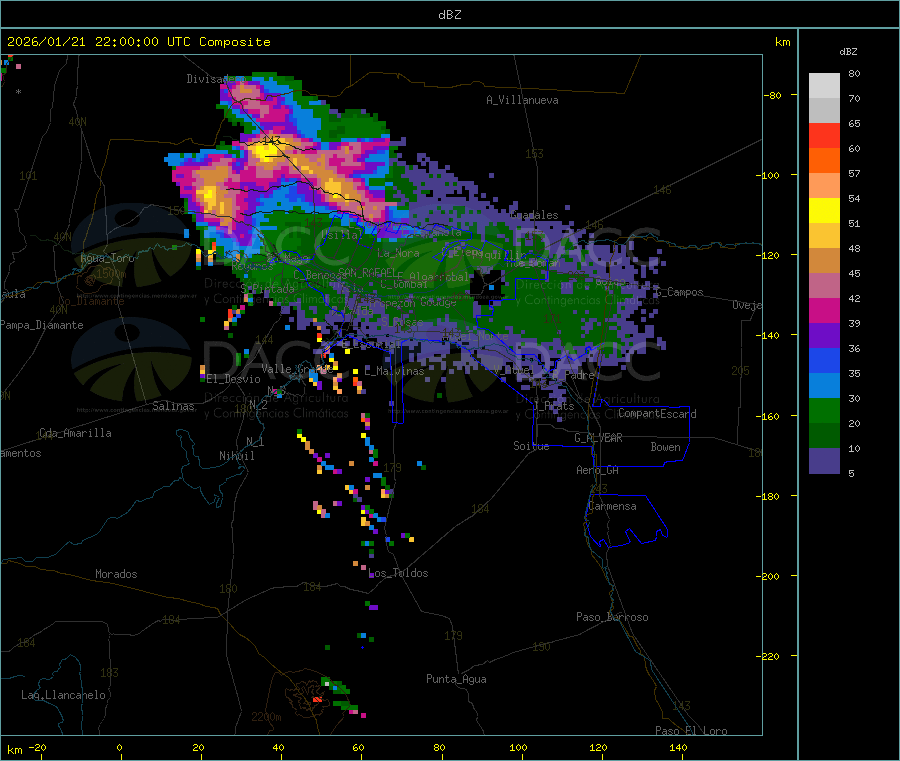Pick the light gray 70-80 dBZ swatch

(824, 86)
